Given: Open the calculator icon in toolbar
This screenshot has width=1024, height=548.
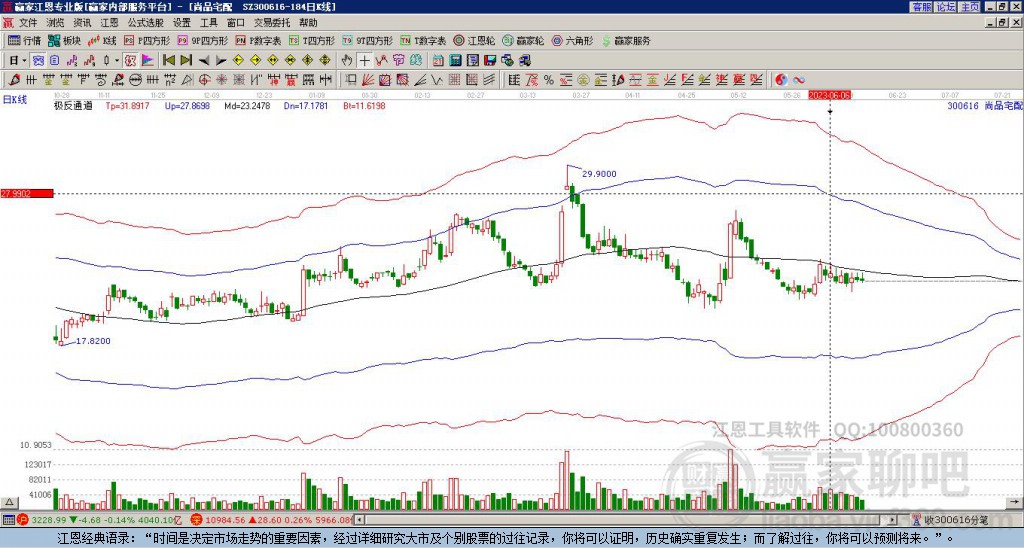Looking at the screenshot, I should coord(455,60).
